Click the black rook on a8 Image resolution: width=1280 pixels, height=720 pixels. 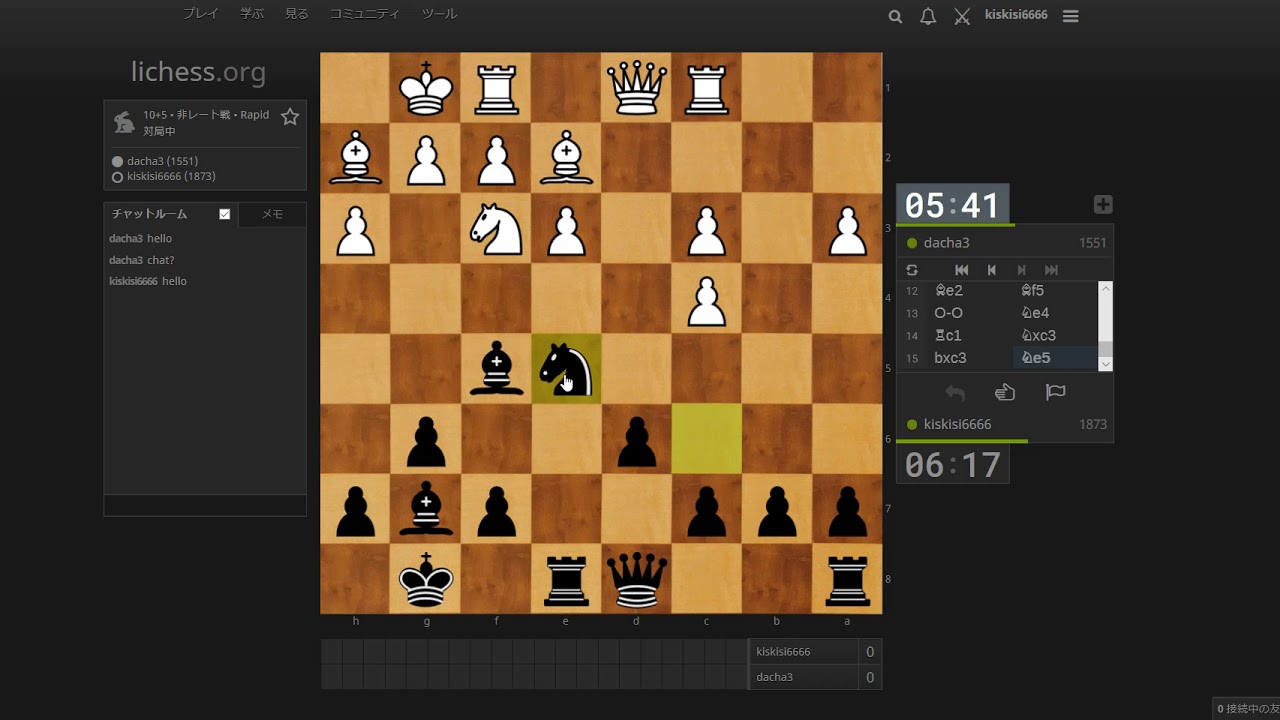click(x=847, y=579)
